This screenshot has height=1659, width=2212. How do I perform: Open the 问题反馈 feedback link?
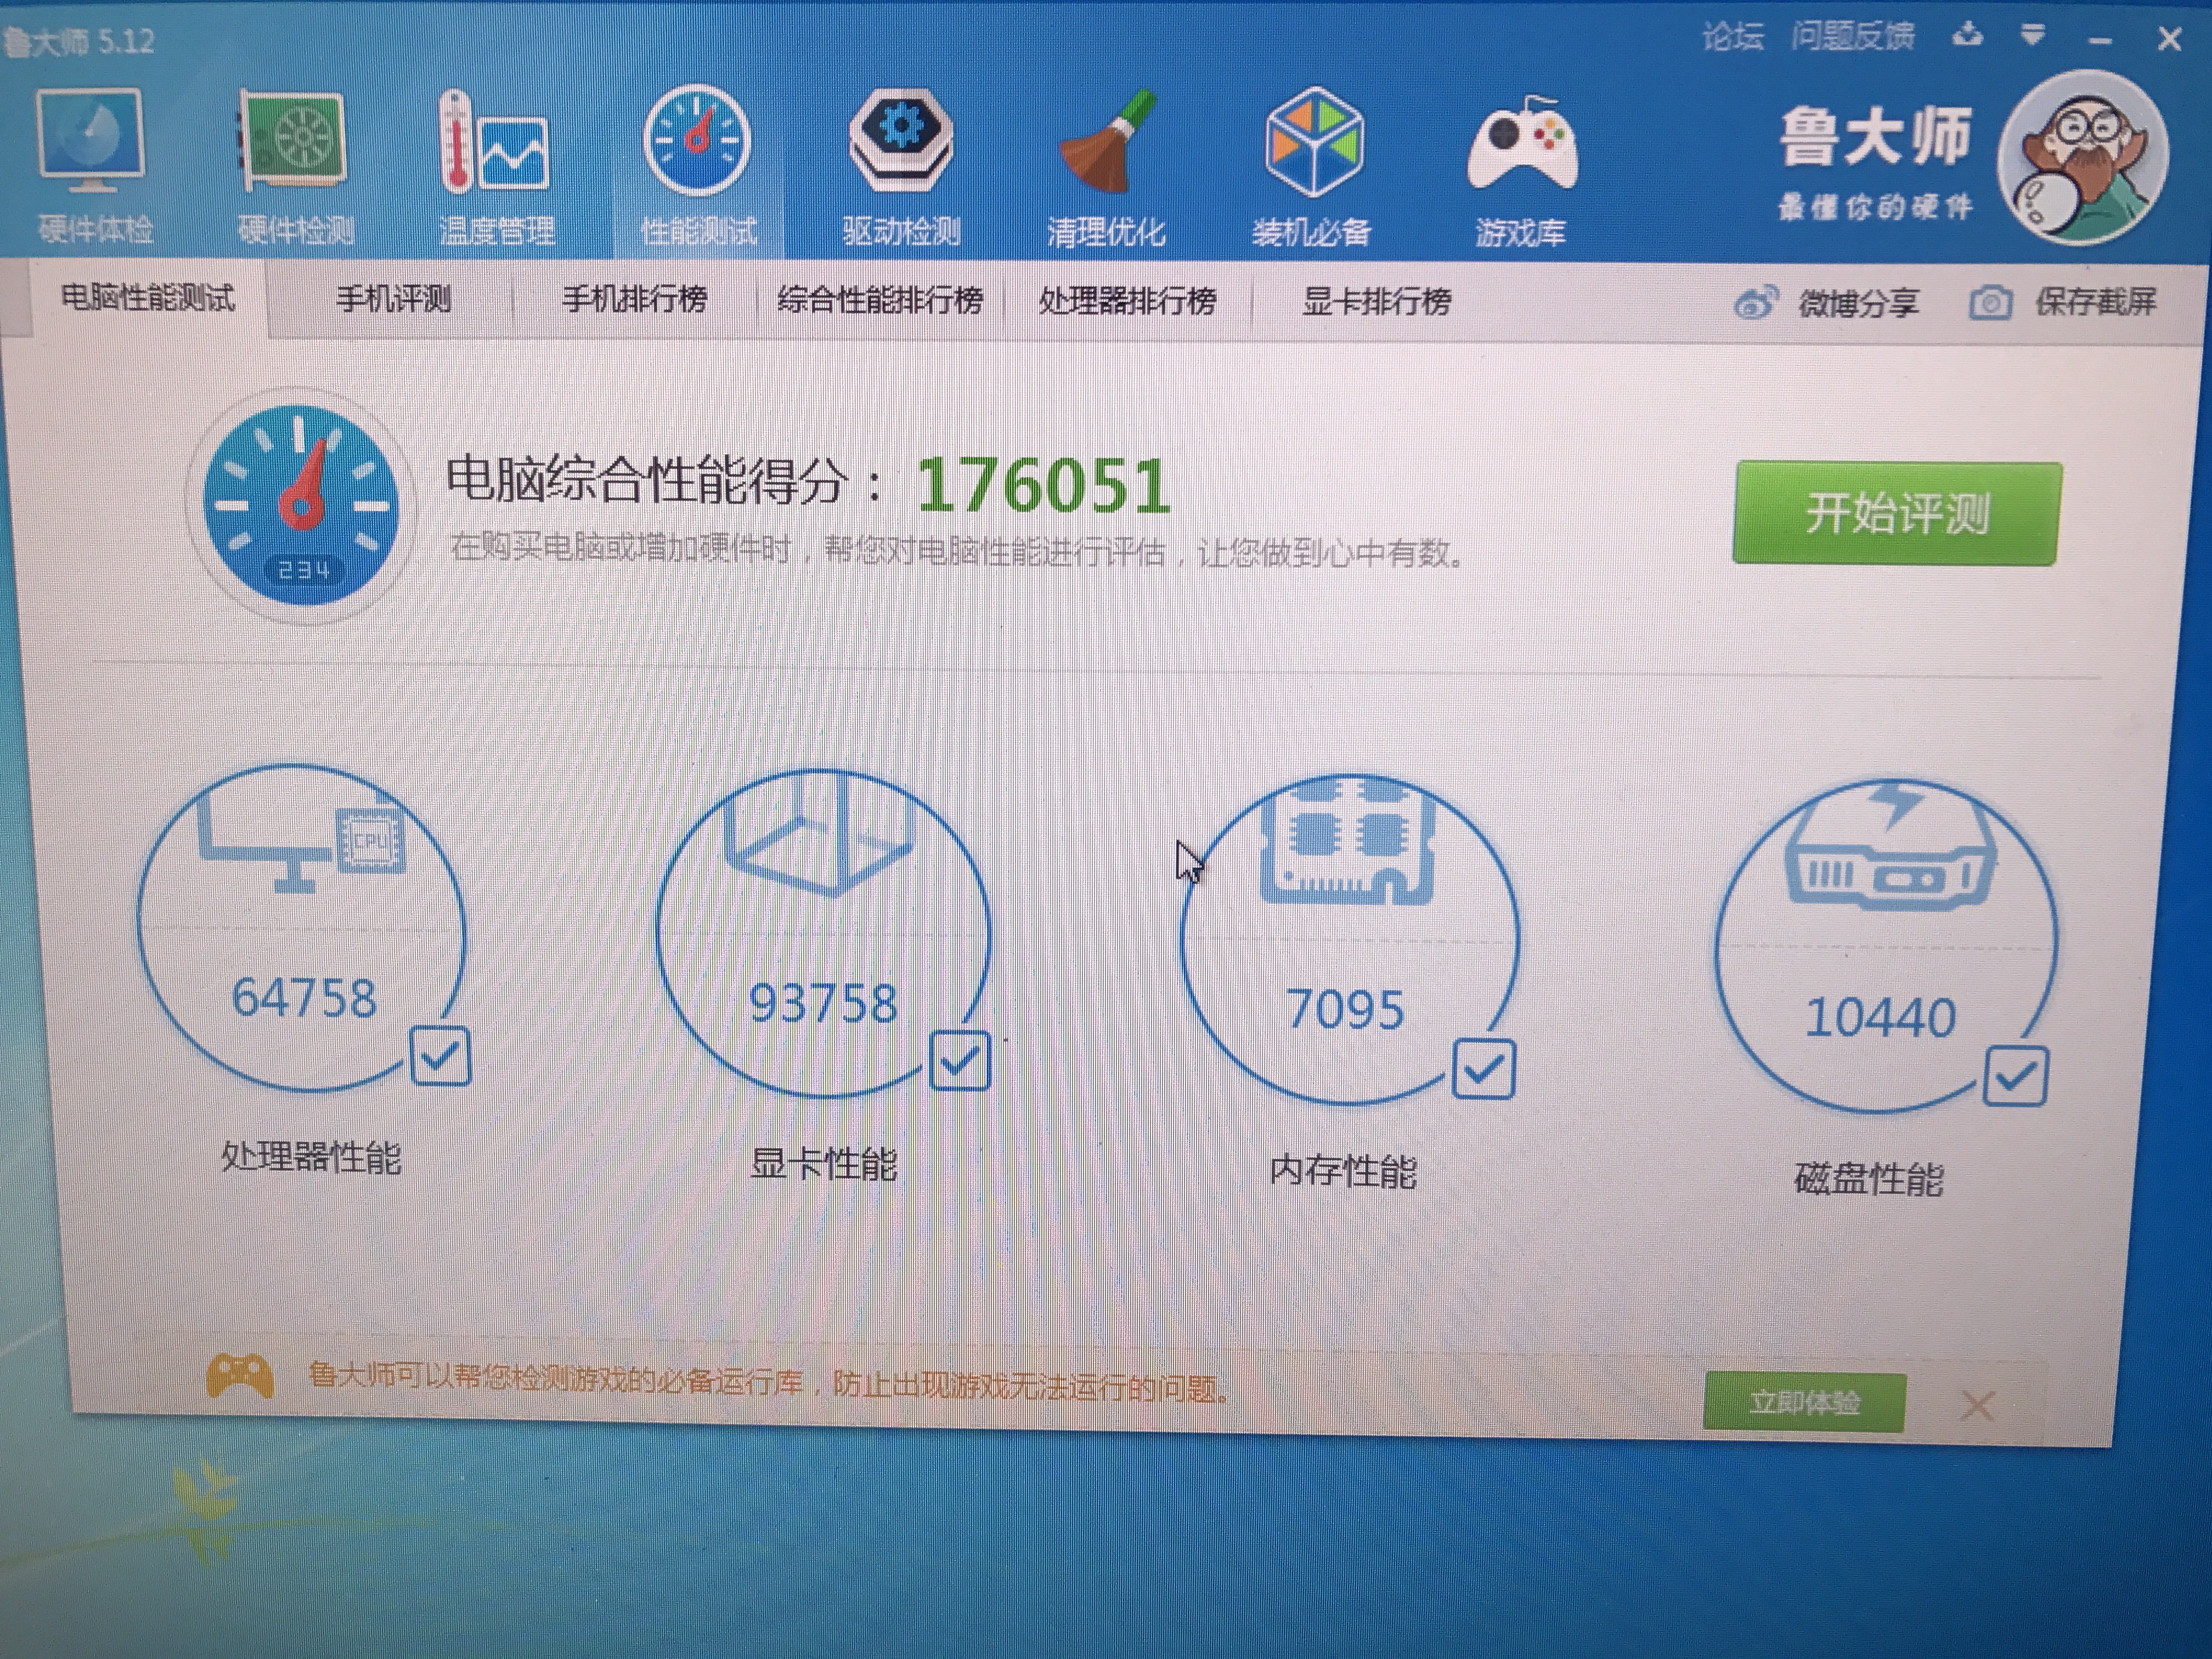[1852, 37]
